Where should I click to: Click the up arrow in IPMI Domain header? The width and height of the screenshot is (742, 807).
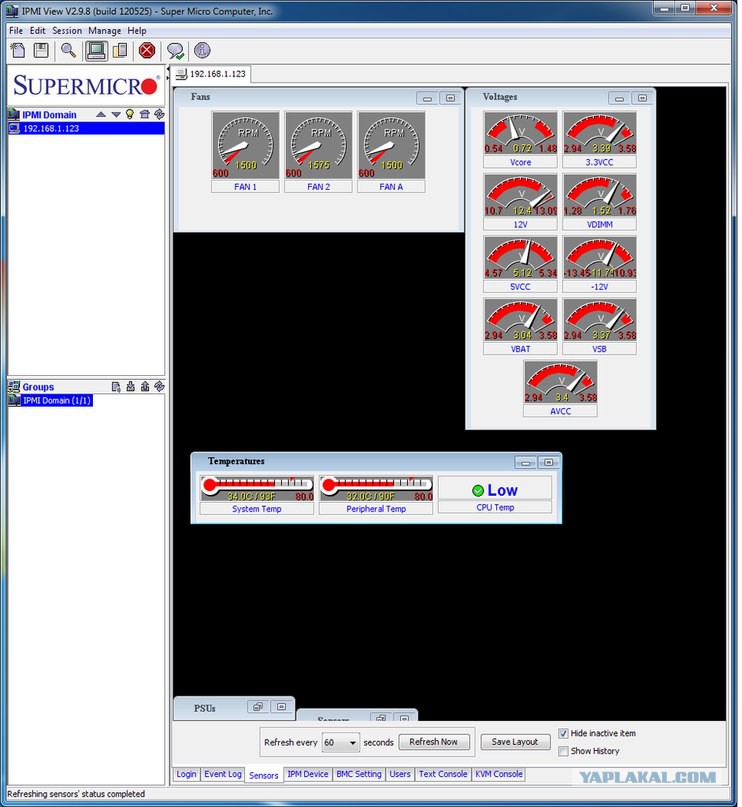click(x=101, y=114)
